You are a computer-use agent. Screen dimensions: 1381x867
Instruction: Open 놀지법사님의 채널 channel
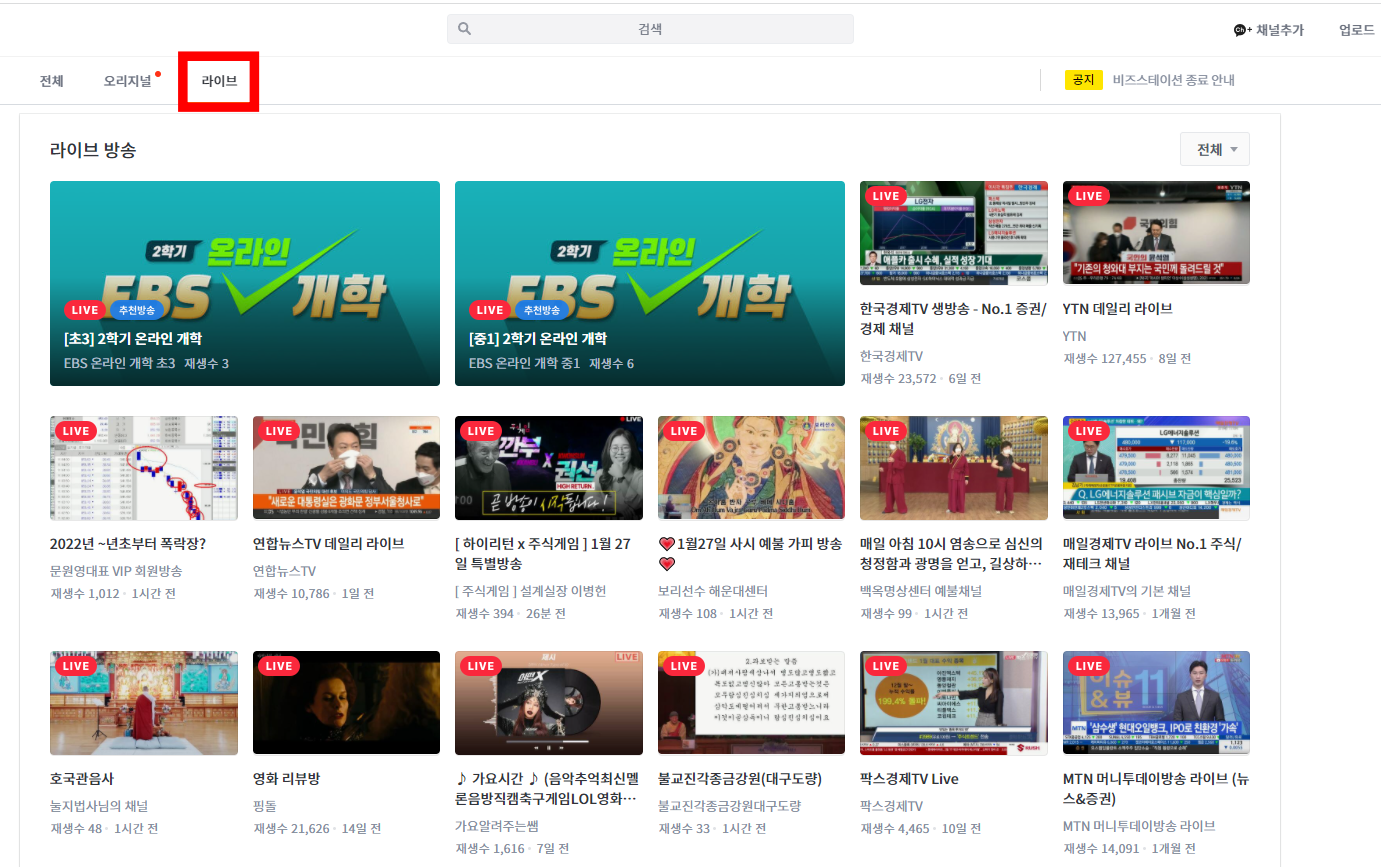[99, 806]
